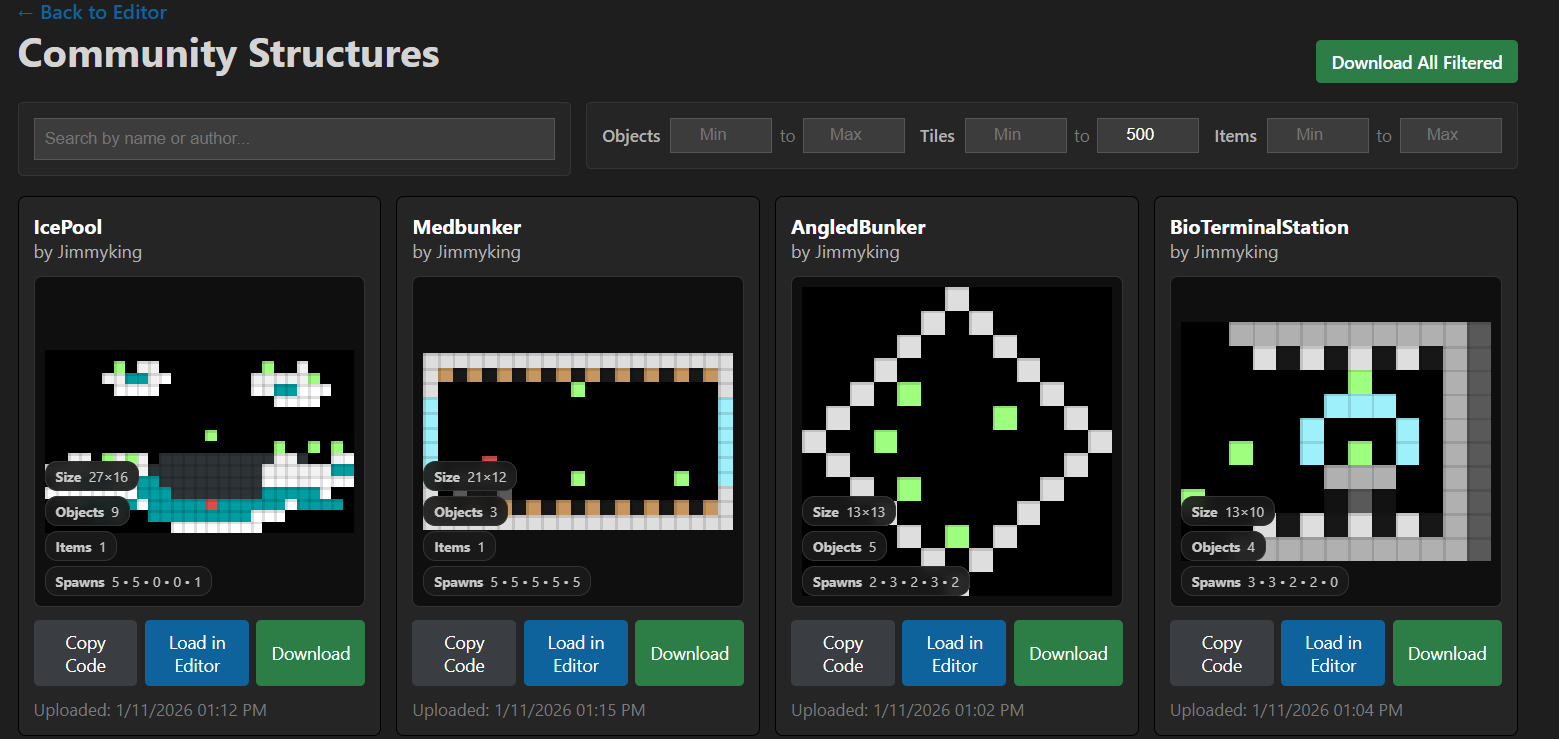The width and height of the screenshot is (1559, 739).
Task: Click the Community Structures heading
Action: (x=229, y=53)
